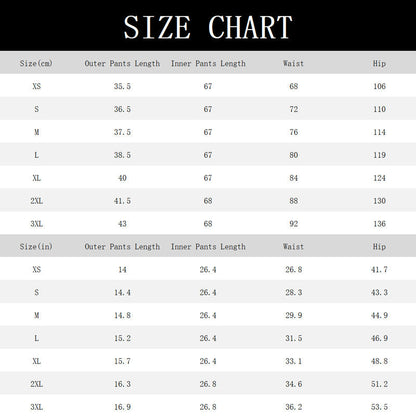416x416 pixels.
Task: Select the hip value 119 for size L
Action: (379, 155)
